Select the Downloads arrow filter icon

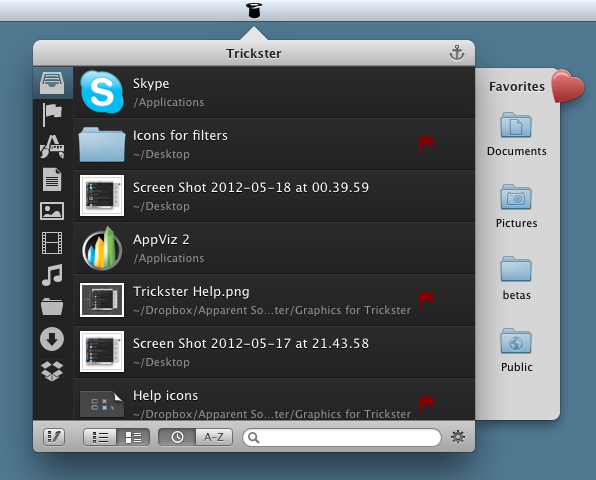click(x=52, y=339)
